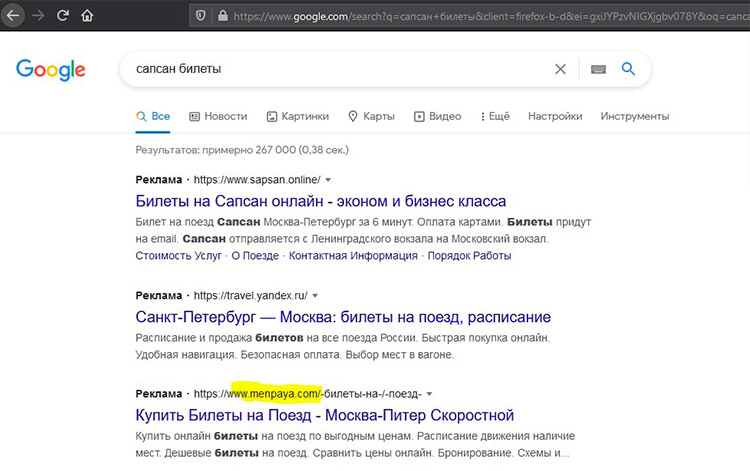
Task: Click the Google logo
Action: pos(51,69)
